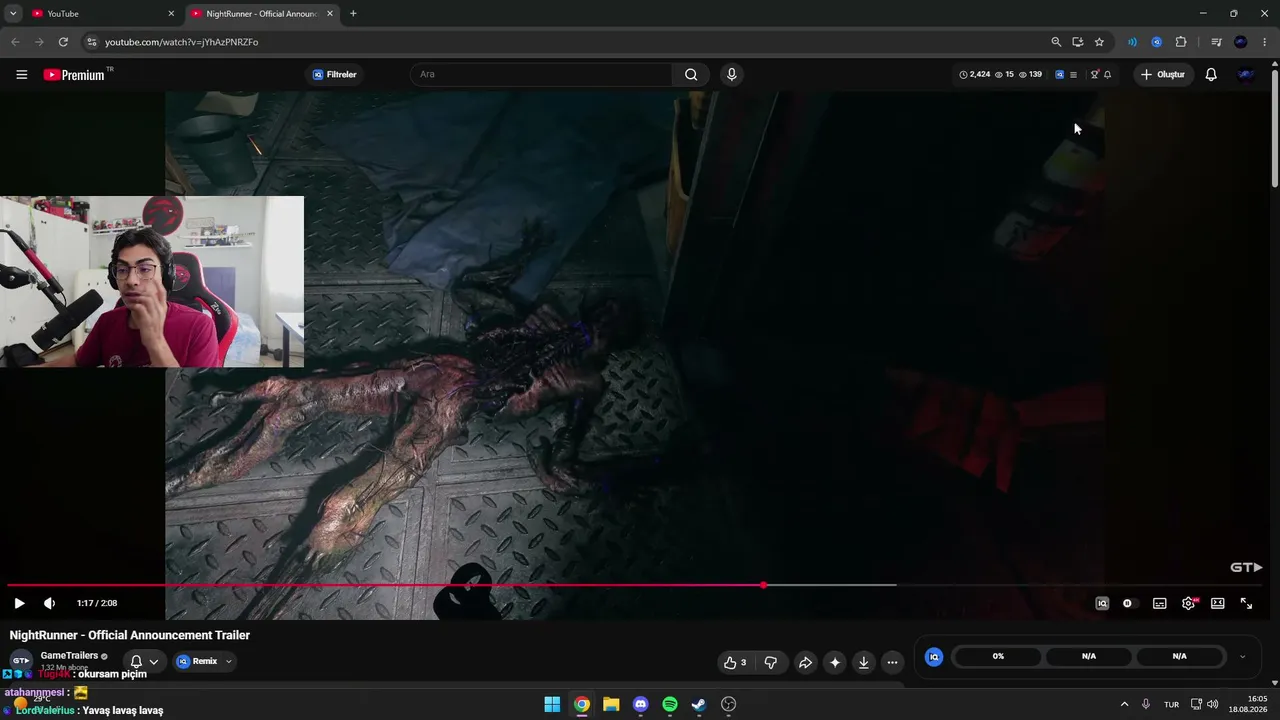Open the GameTrailers channel avatar
Screen dimensions: 1280x720
pyautogui.click(x=21, y=661)
